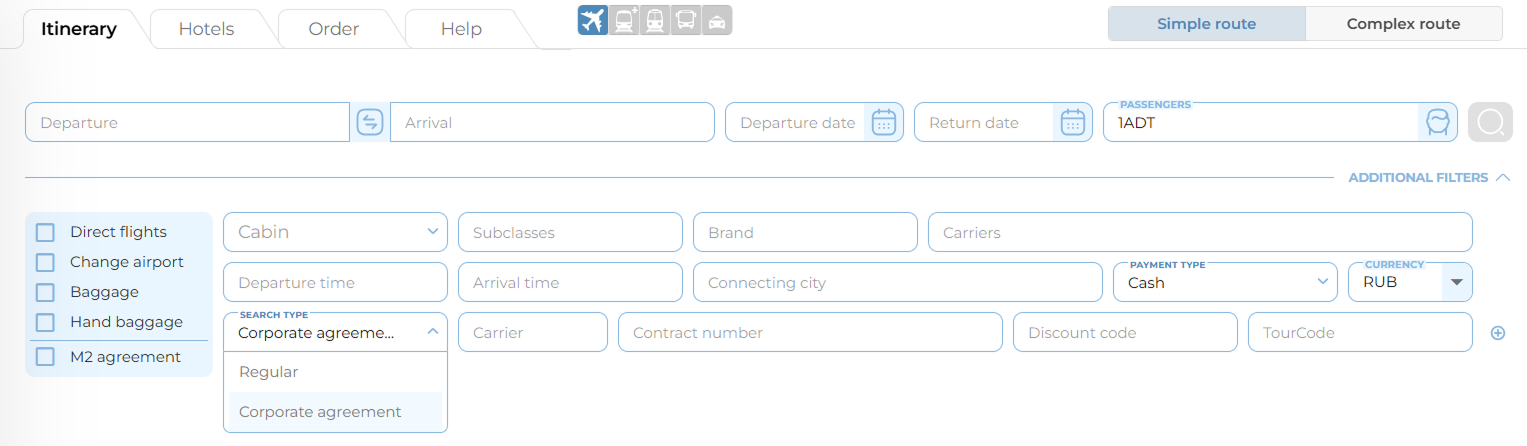The width and height of the screenshot is (1527, 446).
Task: Open the return date calendar icon
Action: point(1072,122)
